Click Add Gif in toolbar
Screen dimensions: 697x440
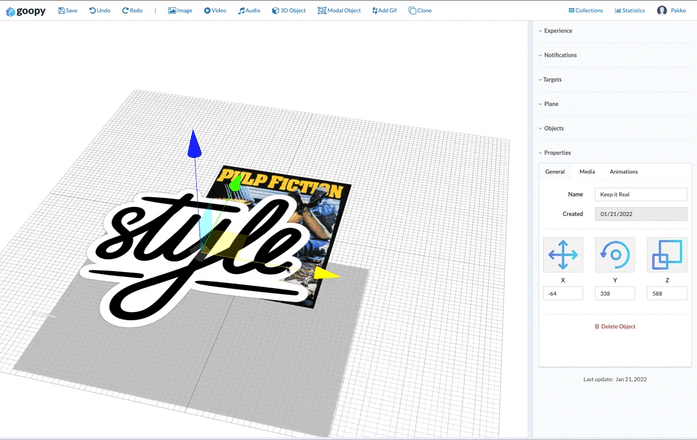click(385, 10)
